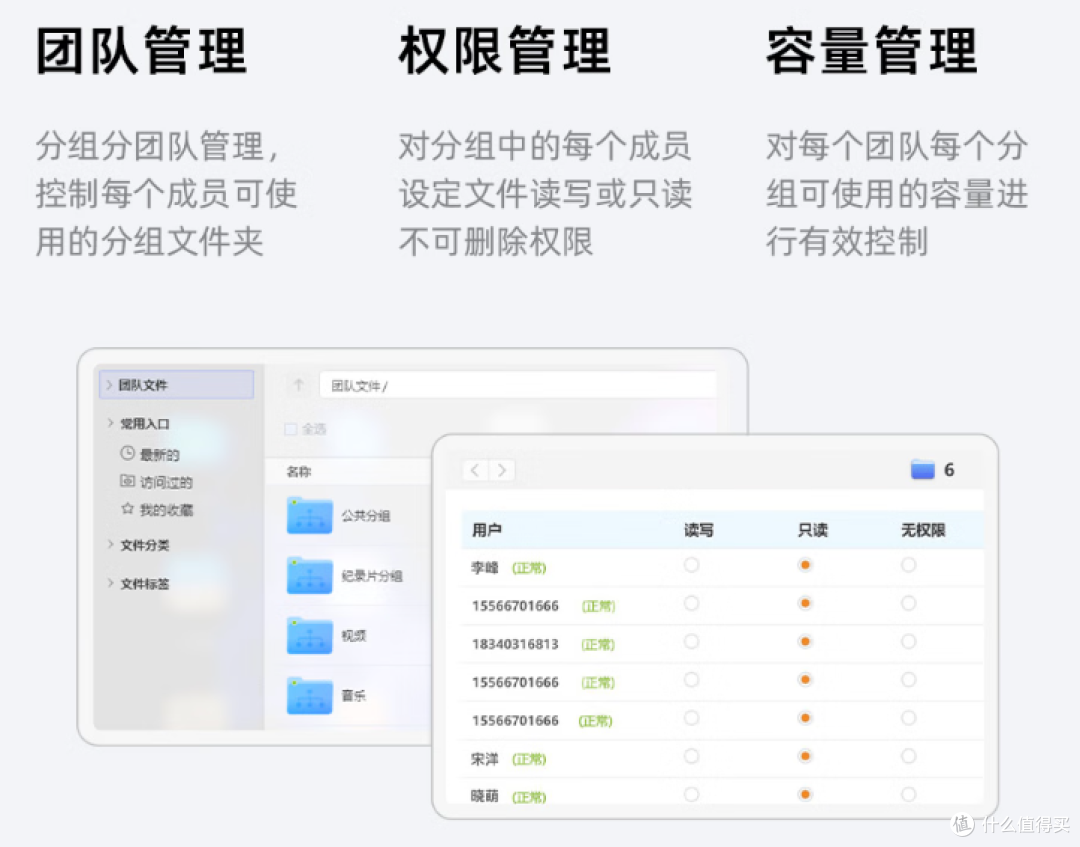Click the blue folder icon next to 6

pyautogui.click(x=922, y=470)
